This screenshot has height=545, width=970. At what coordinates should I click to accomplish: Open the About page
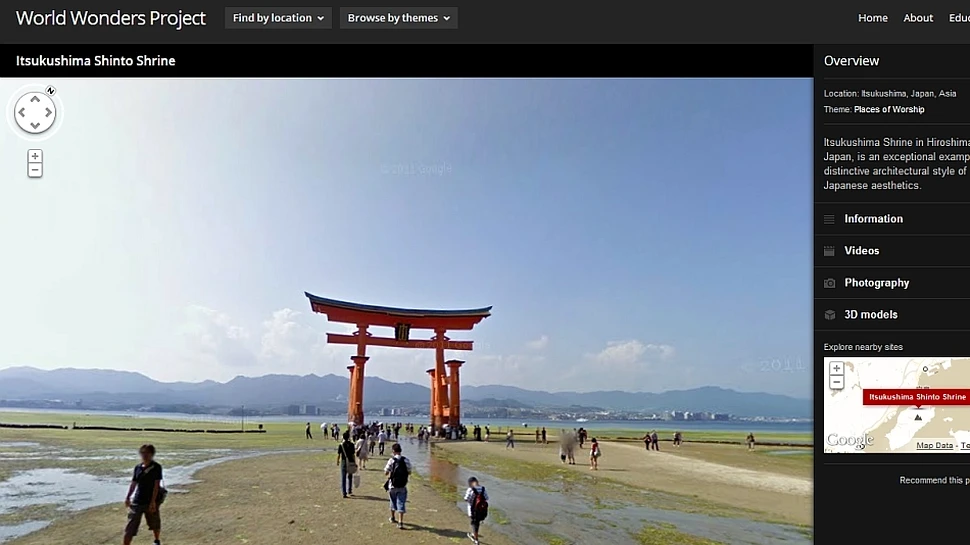click(918, 18)
